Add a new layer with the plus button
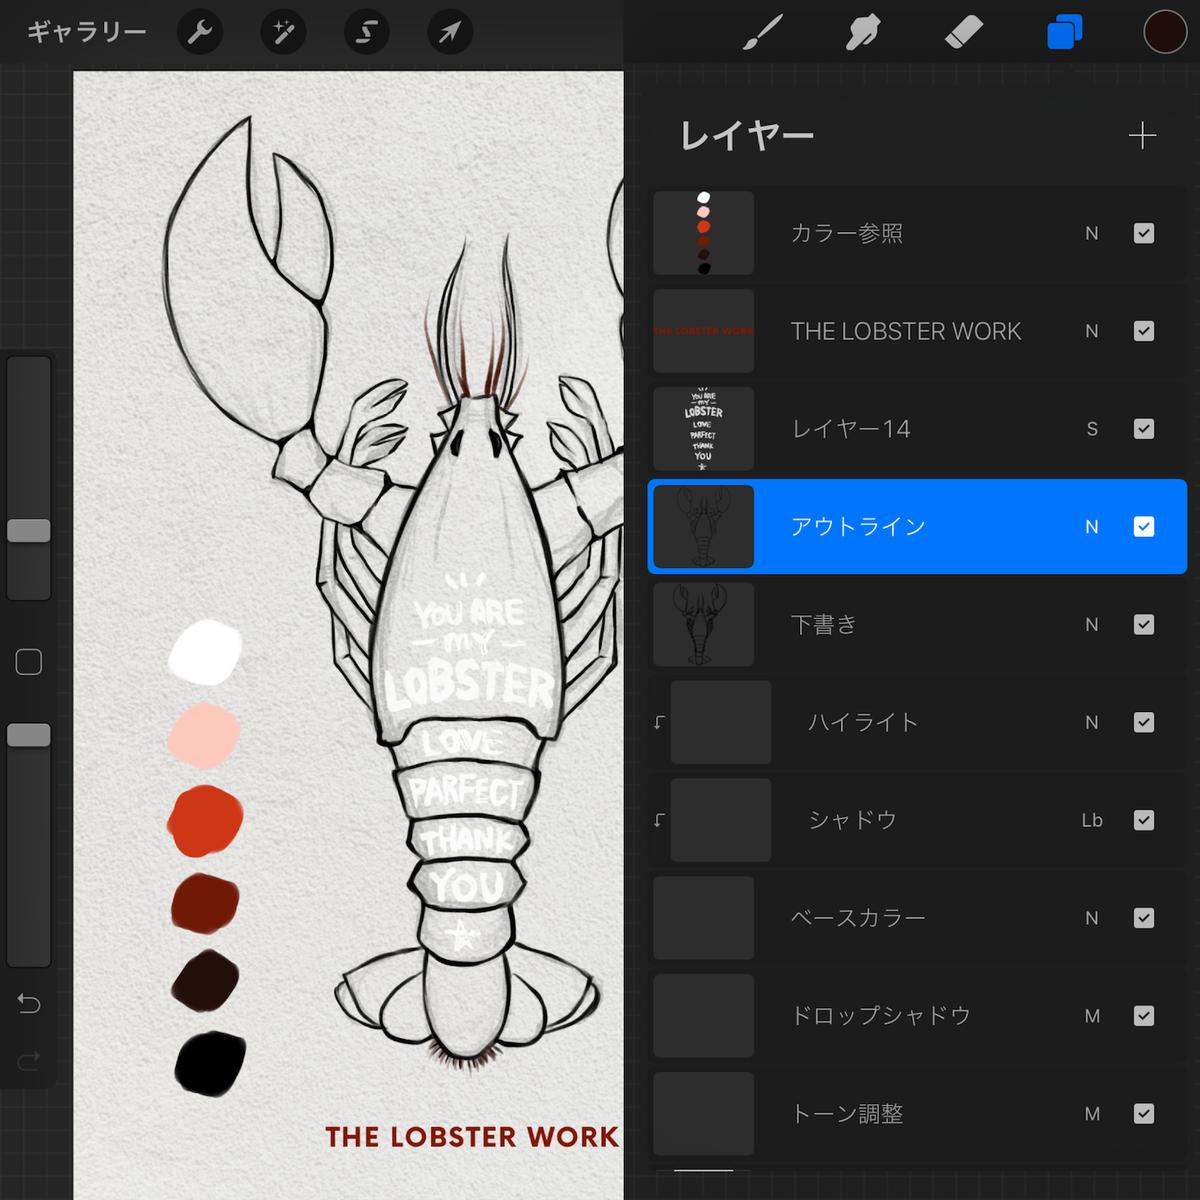The height and width of the screenshot is (1200, 1200). click(1144, 135)
